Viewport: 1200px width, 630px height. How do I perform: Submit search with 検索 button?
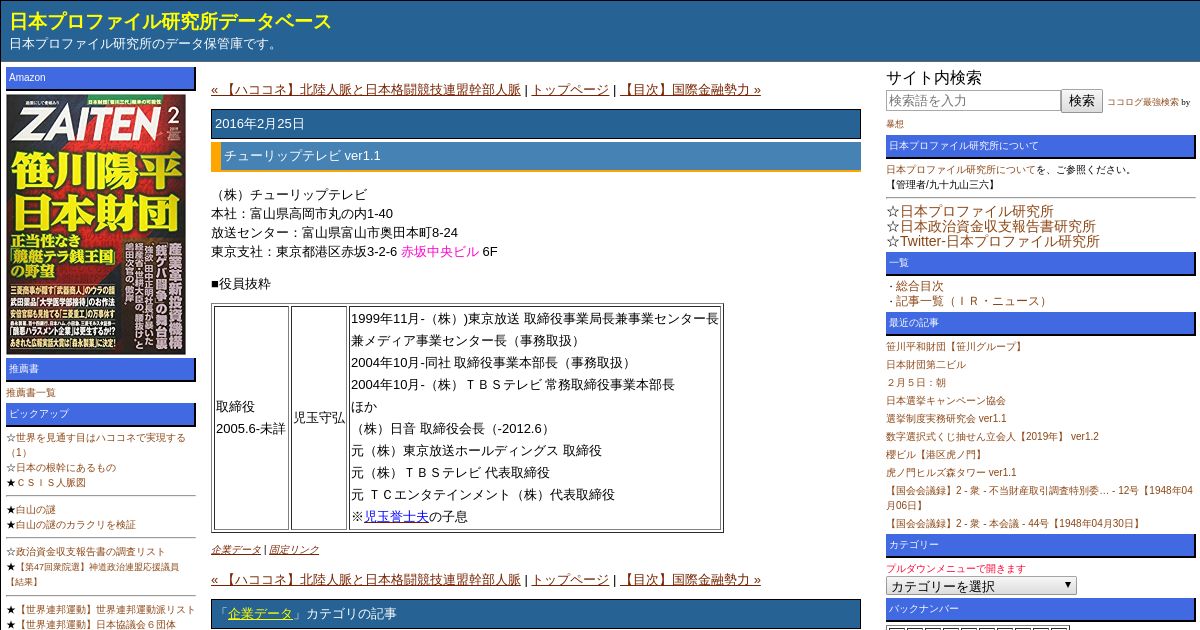pos(1082,101)
